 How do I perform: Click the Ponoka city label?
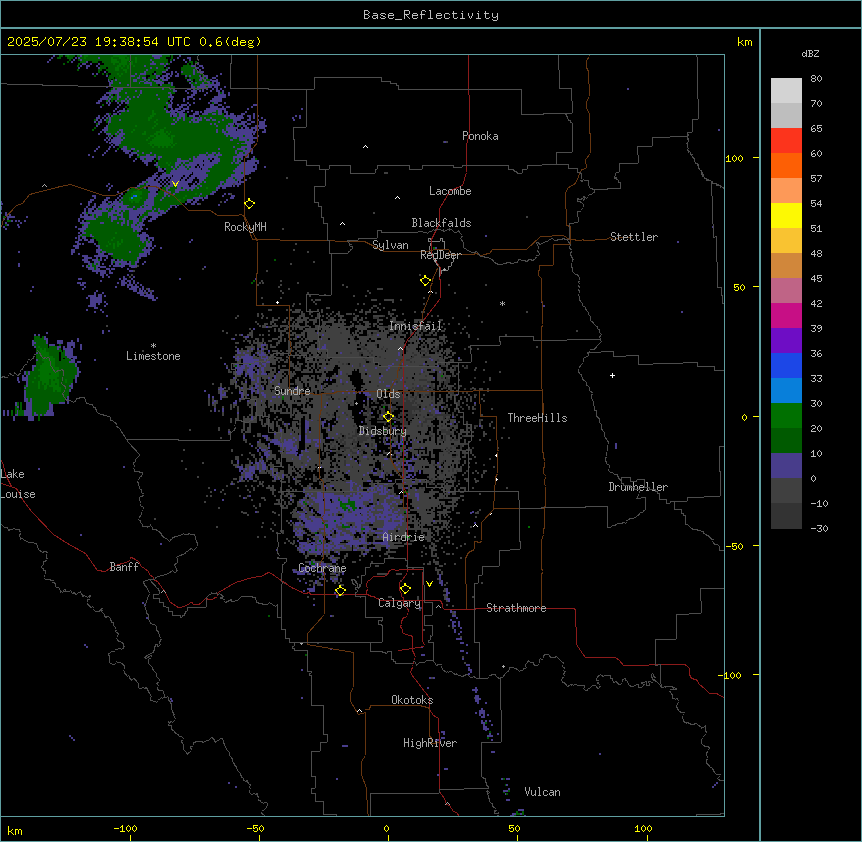480,136
